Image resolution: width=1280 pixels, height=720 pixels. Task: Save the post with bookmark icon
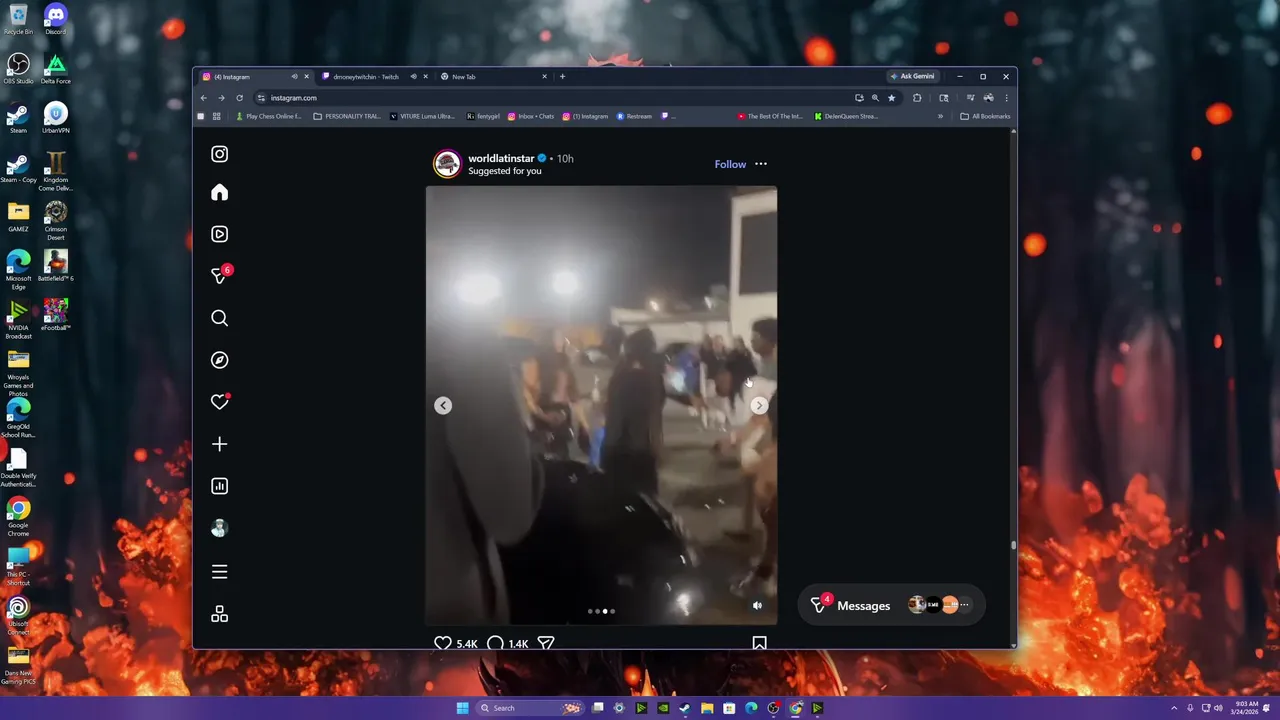pyautogui.click(x=759, y=643)
